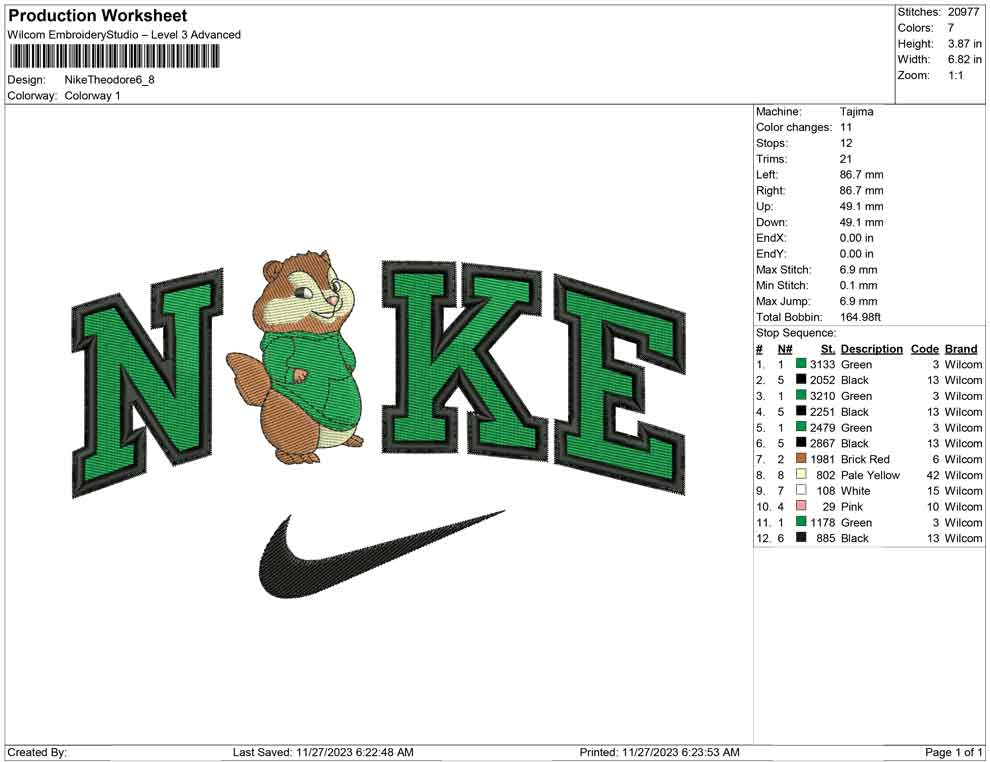This screenshot has width=990, height=762.
Task: Click the Min Stitch value '0.1 mm'
Action: pos(859,285)
